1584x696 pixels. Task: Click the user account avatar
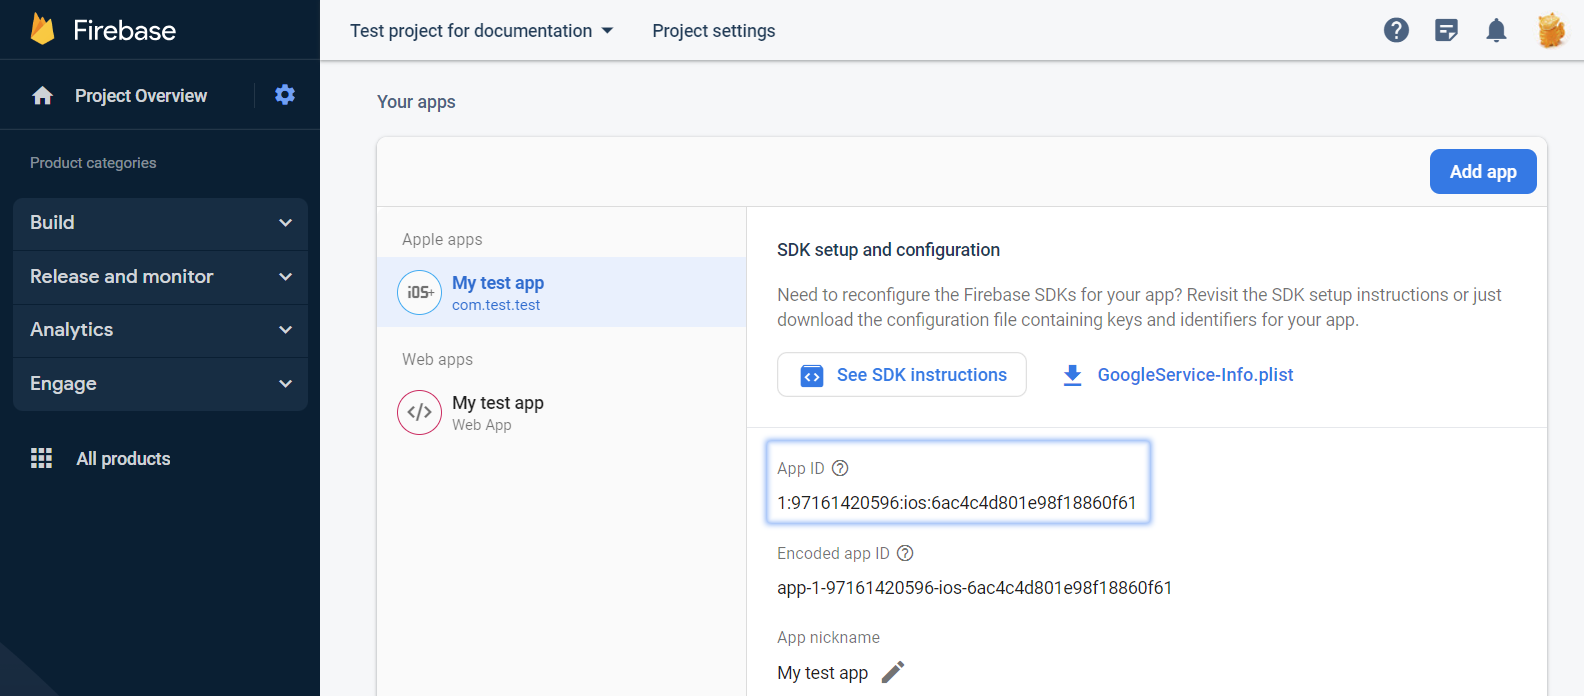1550,30
